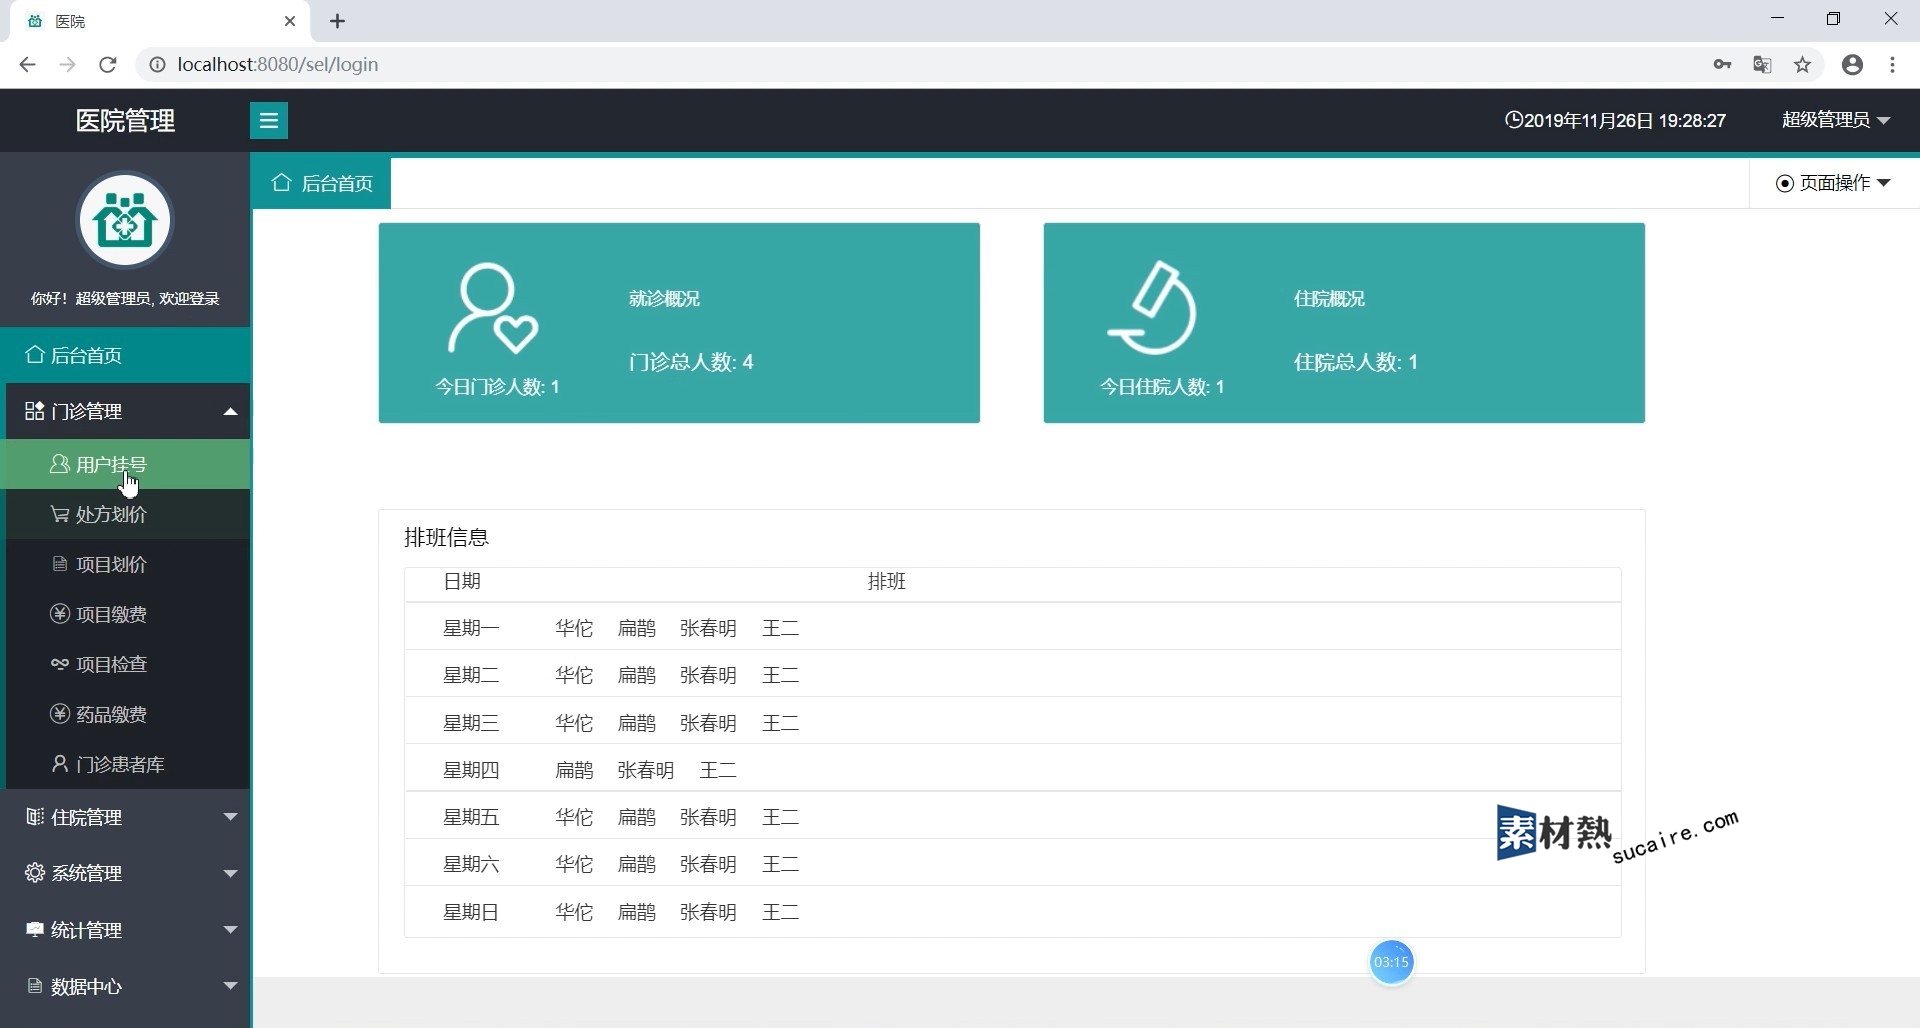Screen dimensions: 1920x1028
Task: Click the 门诊患者库 user icon
Action: pyautogui.click(x=59, y=764)
